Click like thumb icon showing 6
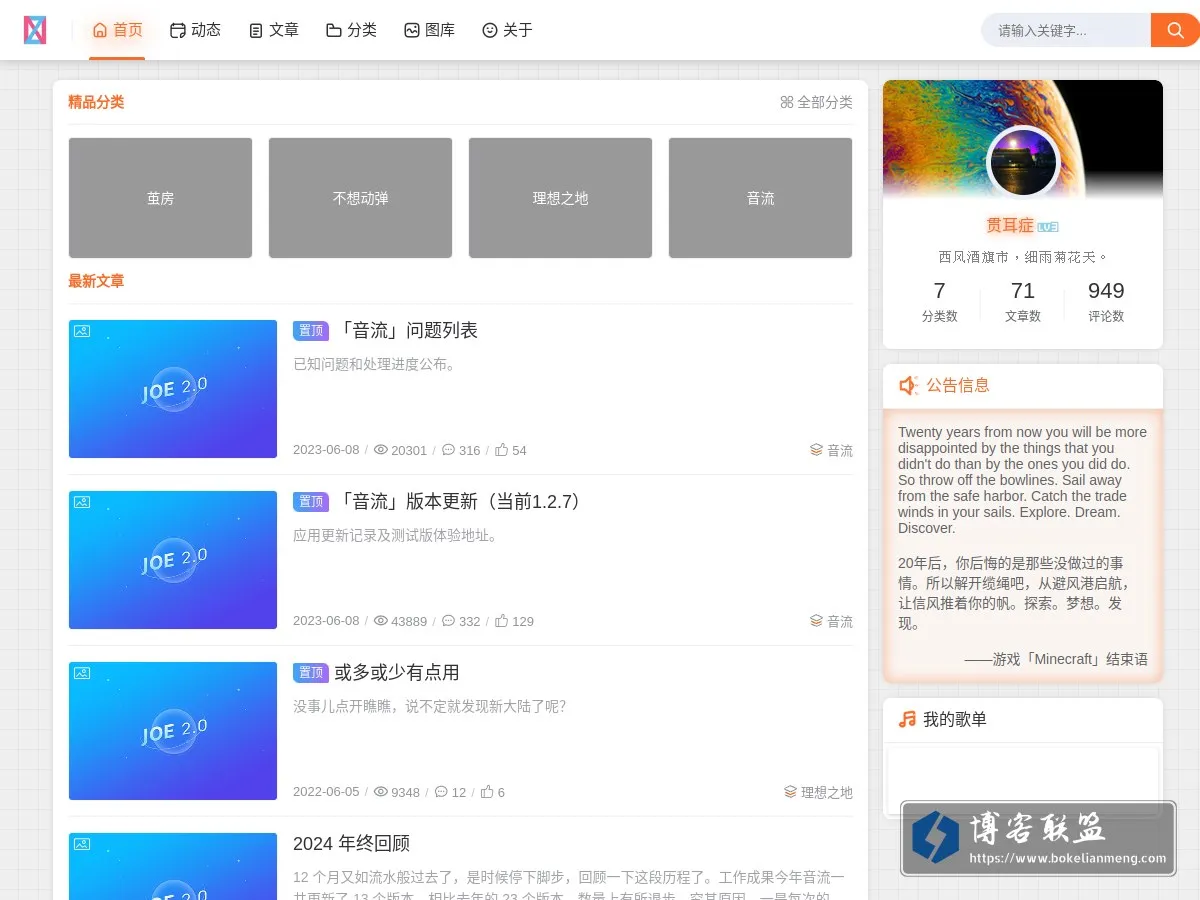The width and height of the screenshot is (1200, 900). [x=487, y=792]
